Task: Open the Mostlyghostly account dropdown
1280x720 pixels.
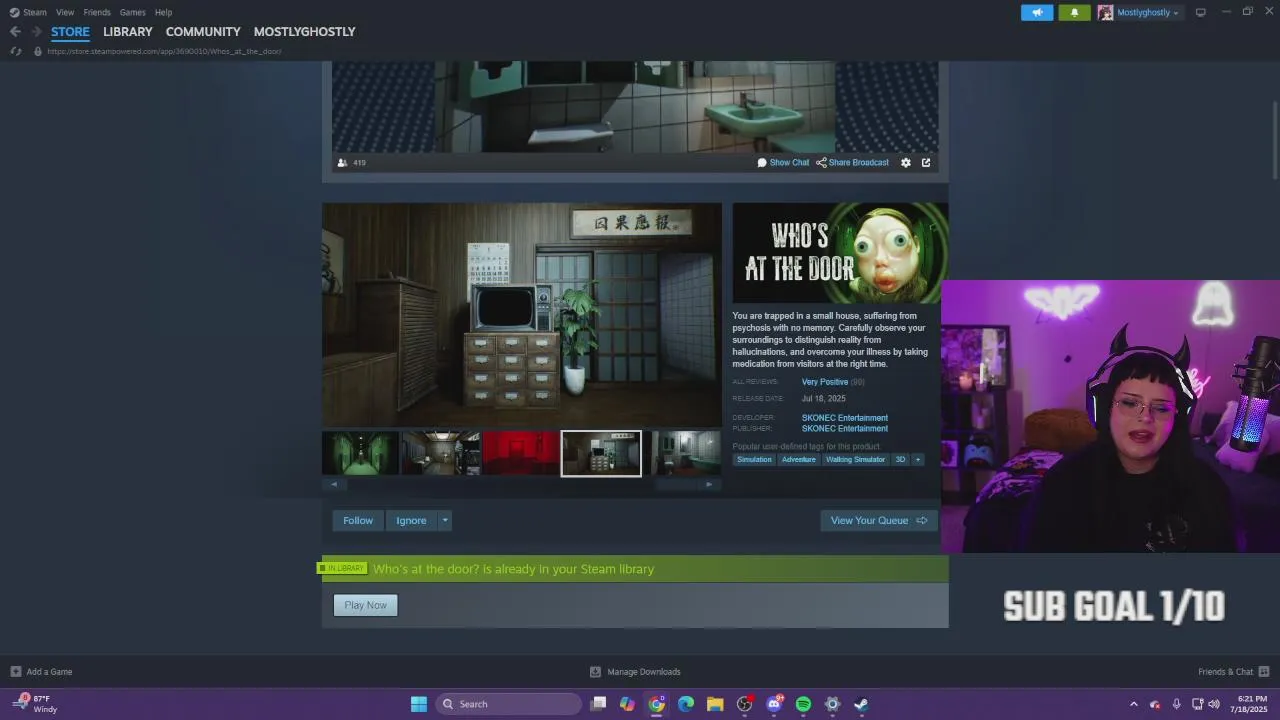Action: 1140,12
